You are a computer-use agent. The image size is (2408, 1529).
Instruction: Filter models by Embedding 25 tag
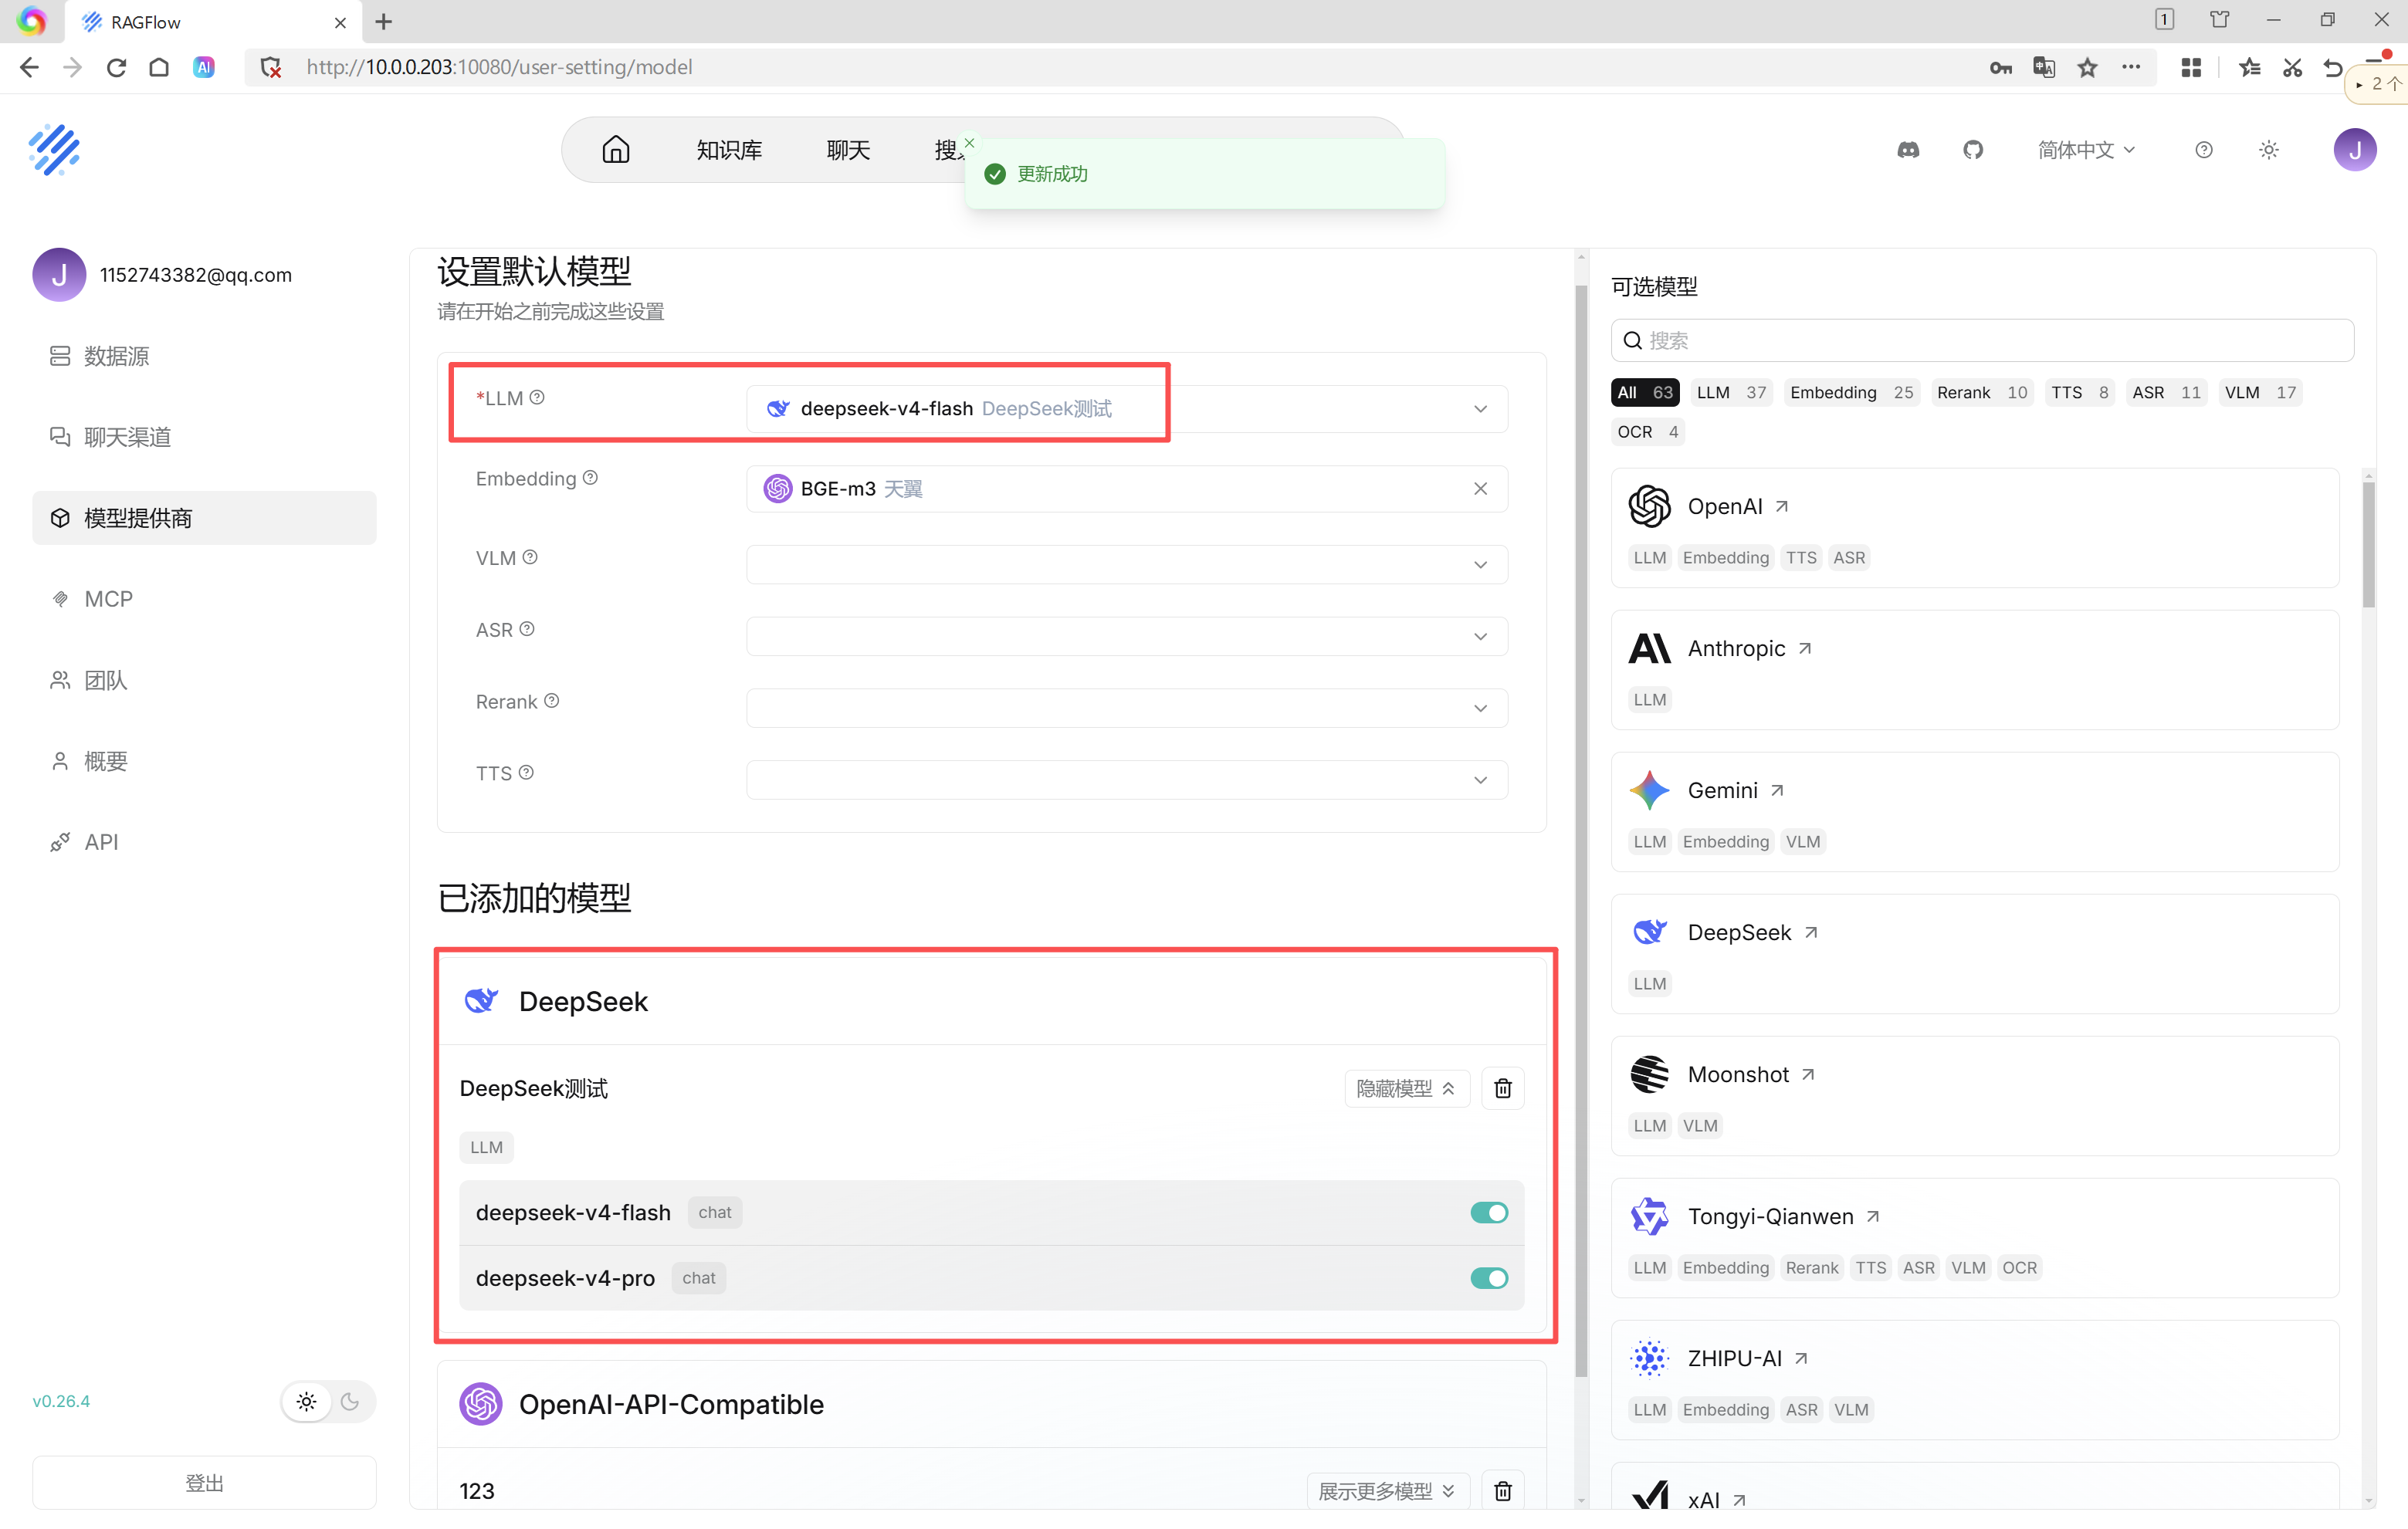tap(1851, 392)
